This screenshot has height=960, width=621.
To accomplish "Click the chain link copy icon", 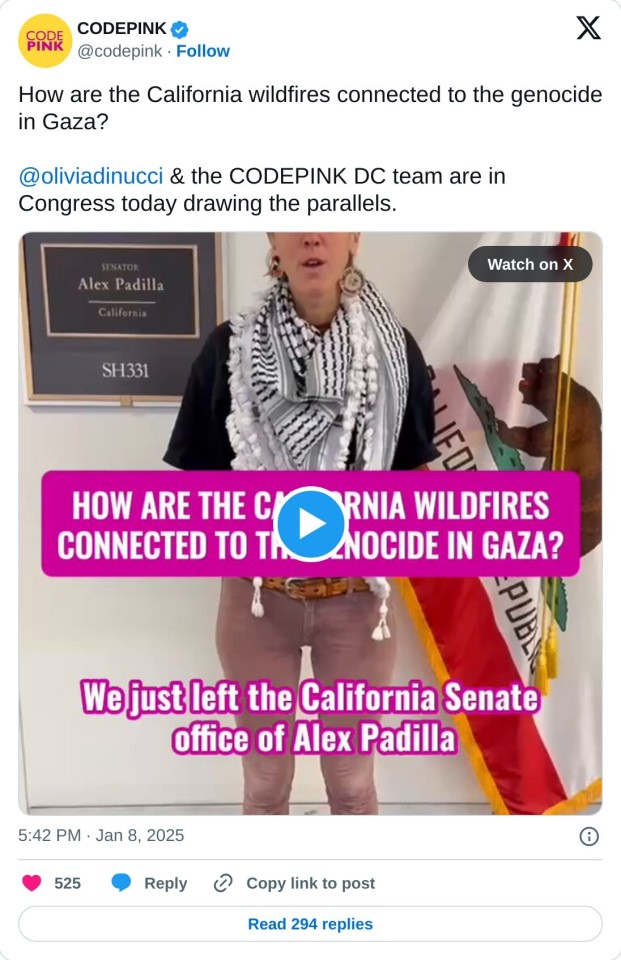I will coord(222,883).
